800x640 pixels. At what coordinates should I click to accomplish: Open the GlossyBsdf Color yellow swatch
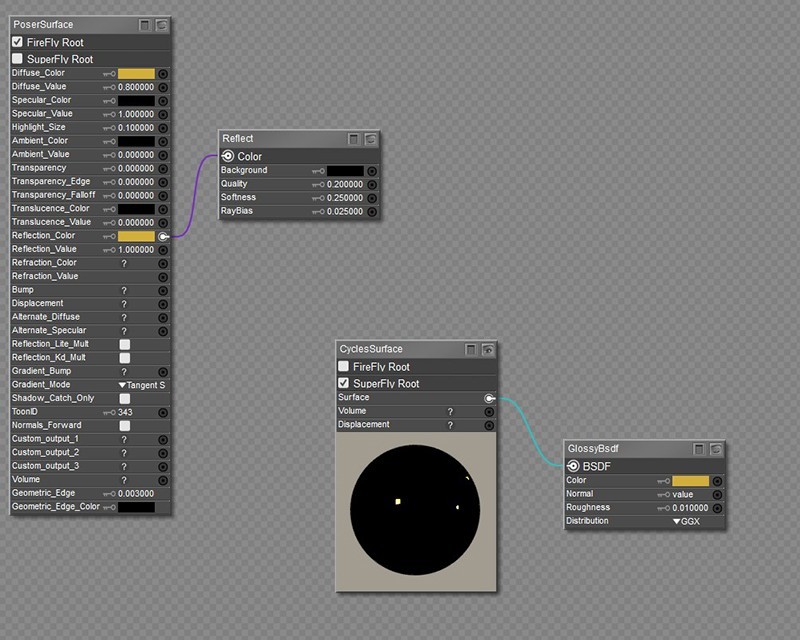[690, 481]
